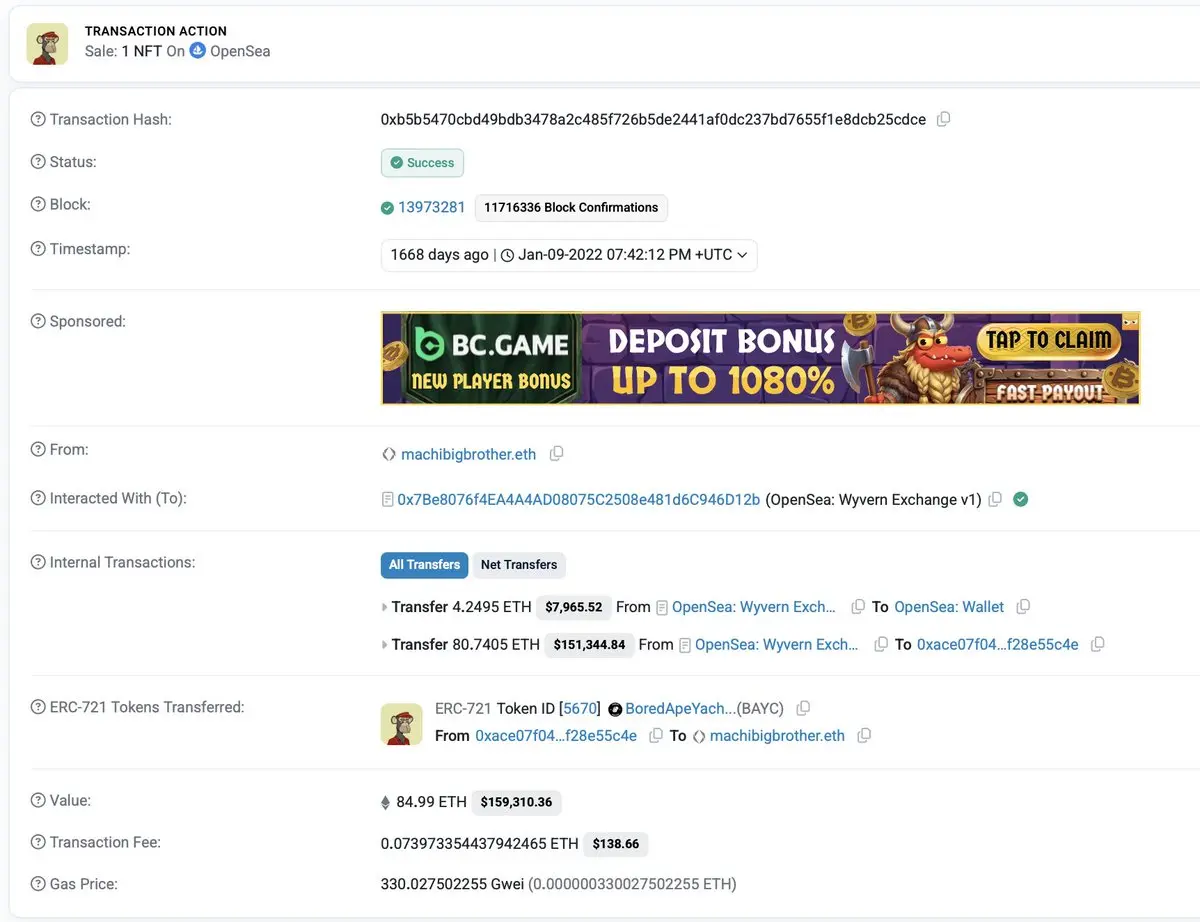
Task: Open help icon beside Timestamp
Action: 38,249
